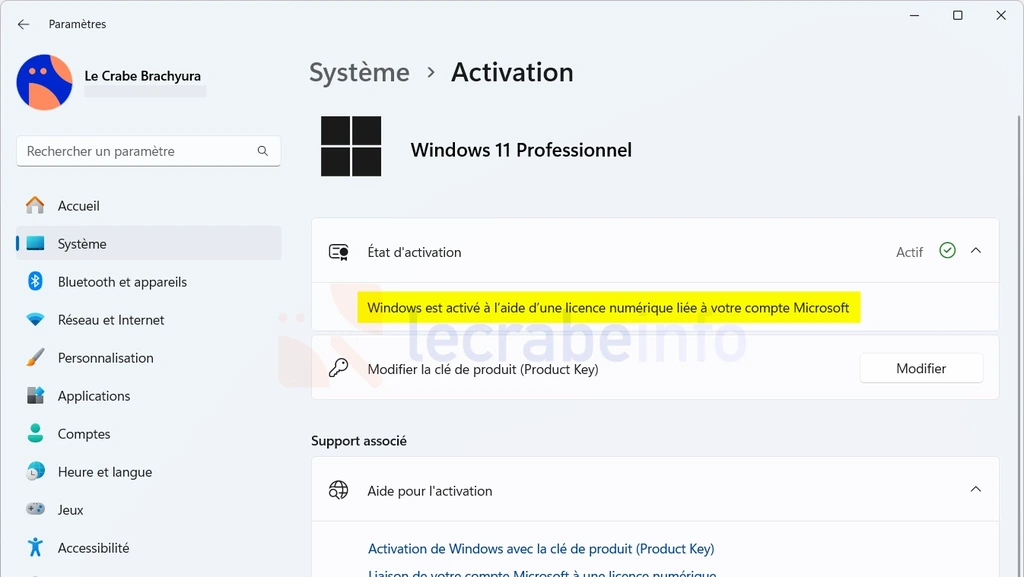The width and height of the screenshot is (1024, 577).
Task: Click the paintbrush Personnalisation icon
Action: click(x=35, y=358)
